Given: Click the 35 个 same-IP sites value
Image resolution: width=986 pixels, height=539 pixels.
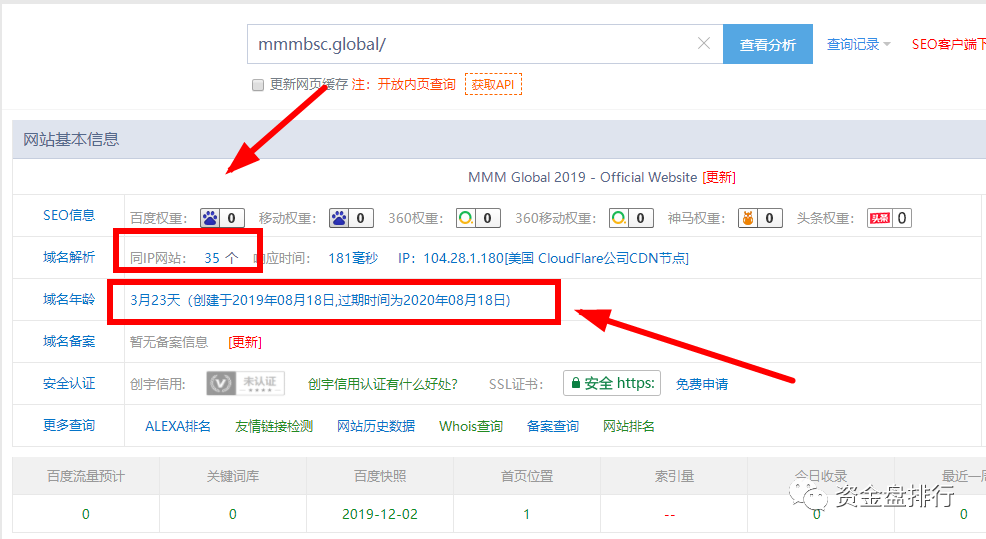Looking at the screenshot, I should [221, 258].
